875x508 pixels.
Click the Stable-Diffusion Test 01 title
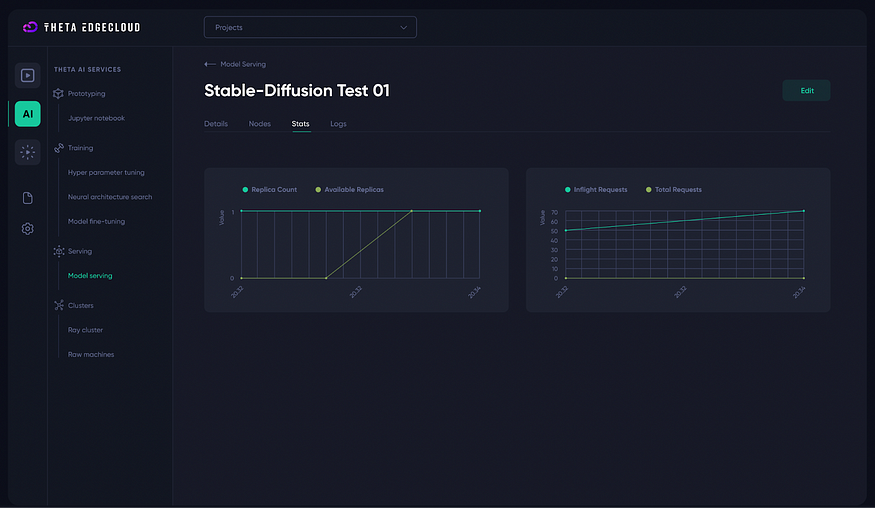(x=297, y=90)
